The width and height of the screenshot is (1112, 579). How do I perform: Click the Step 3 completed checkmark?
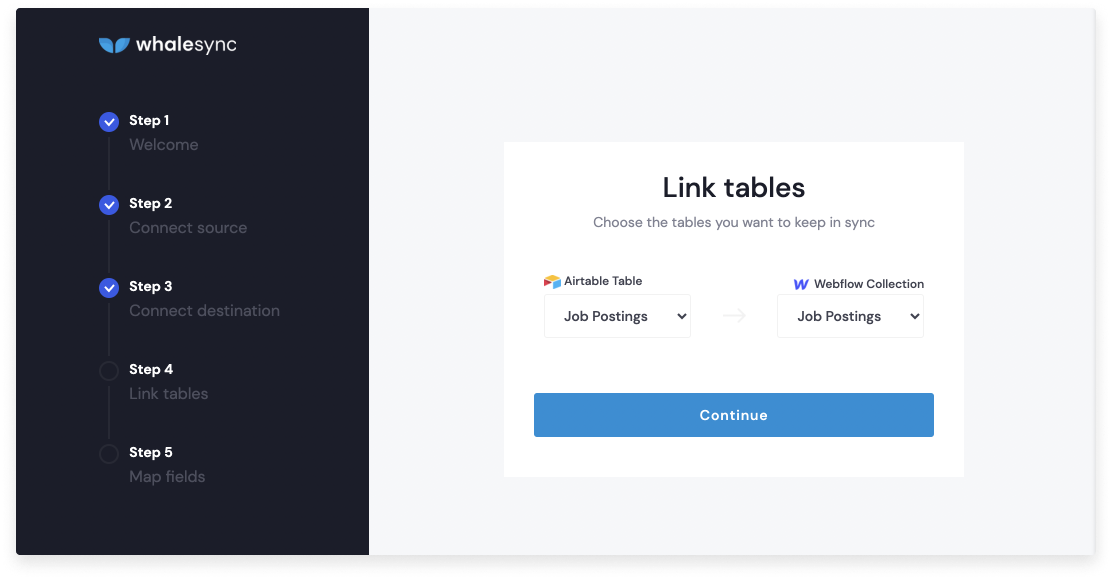point(109,288)
